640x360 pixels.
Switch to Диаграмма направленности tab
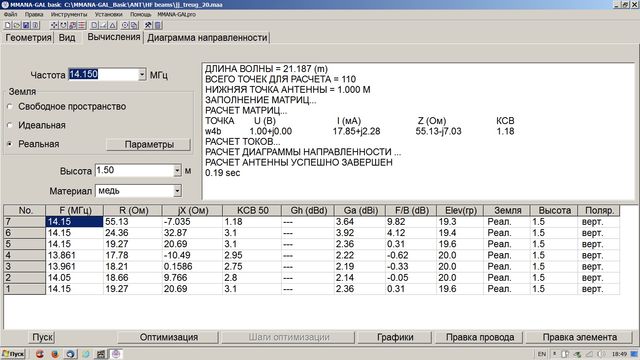pos(207,38)
